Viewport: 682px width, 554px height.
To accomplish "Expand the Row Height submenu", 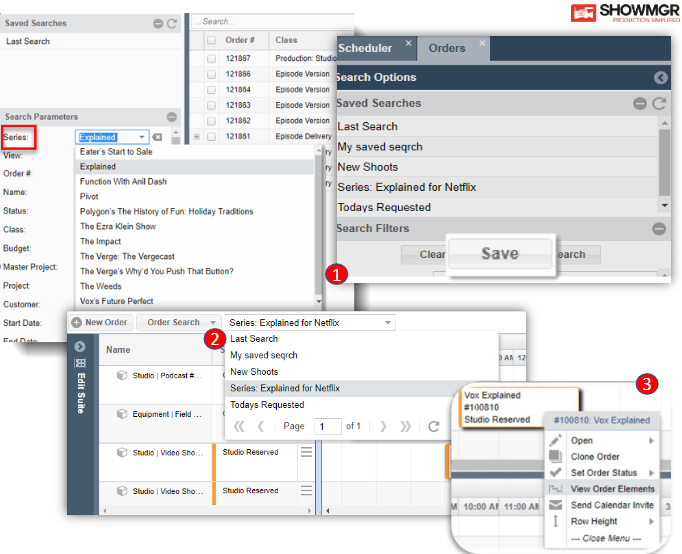I will pyautogui.click(x=651, y=521).
